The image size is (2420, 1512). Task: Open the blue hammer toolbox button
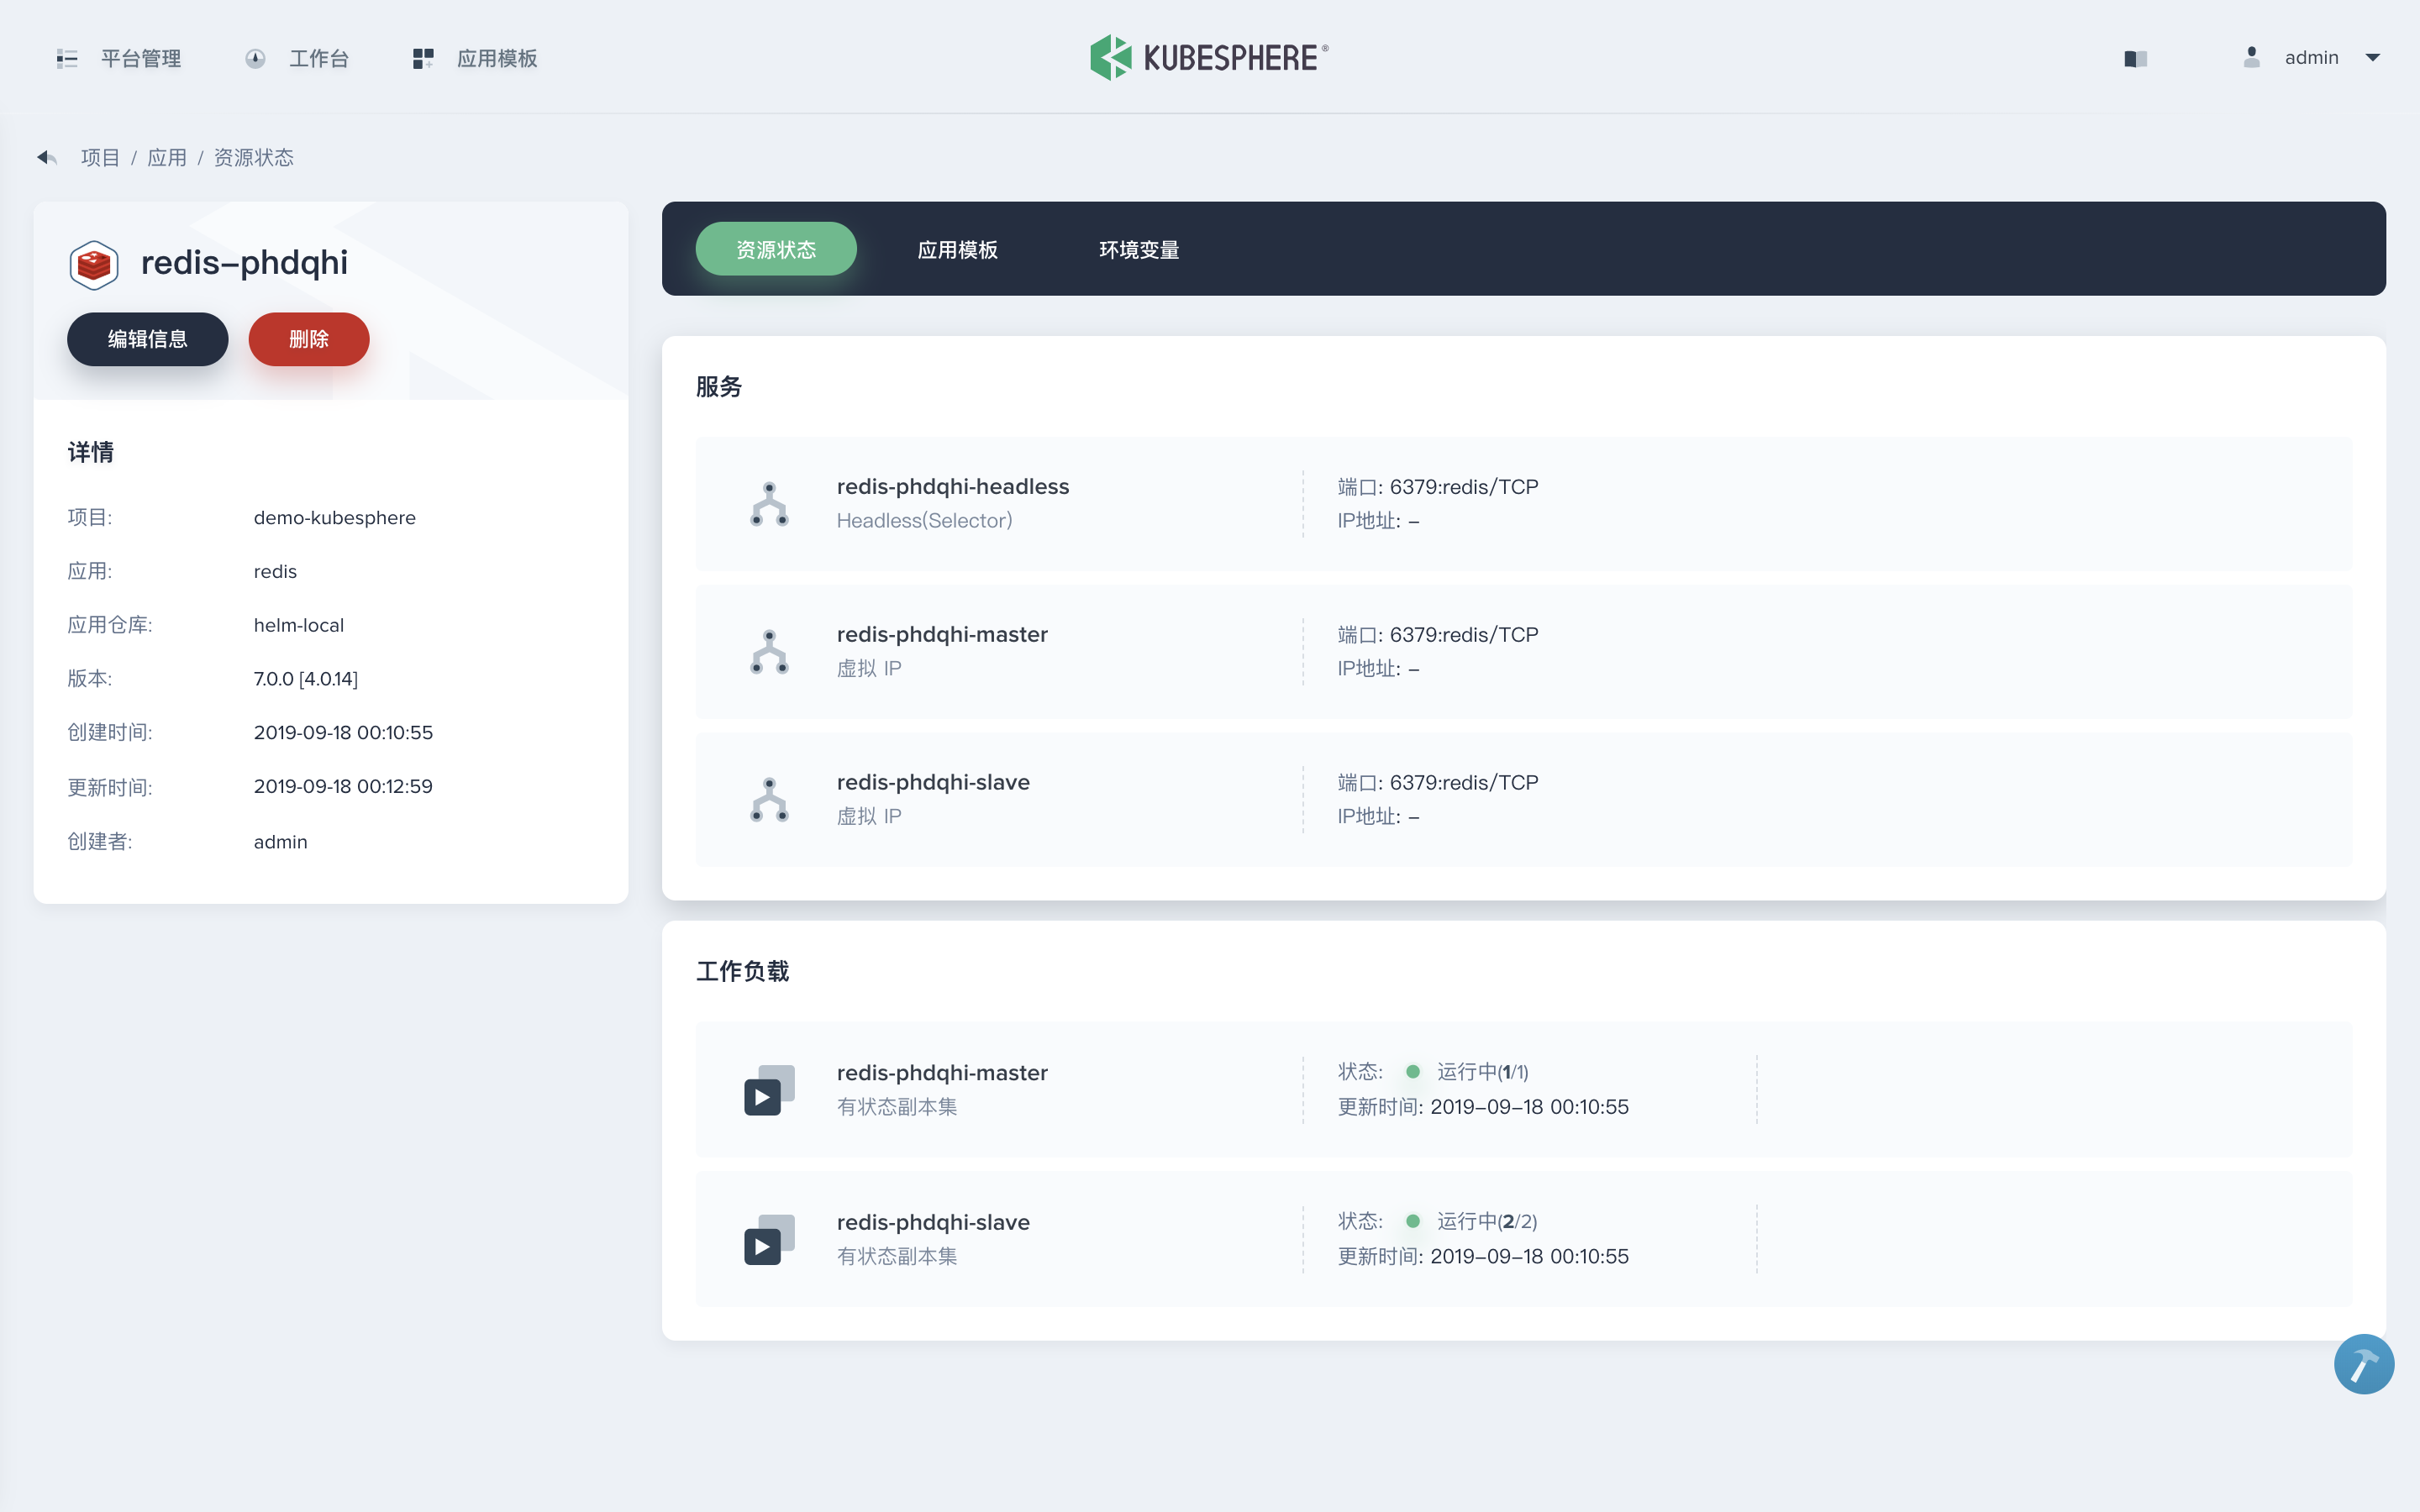pos(2363,1364)
